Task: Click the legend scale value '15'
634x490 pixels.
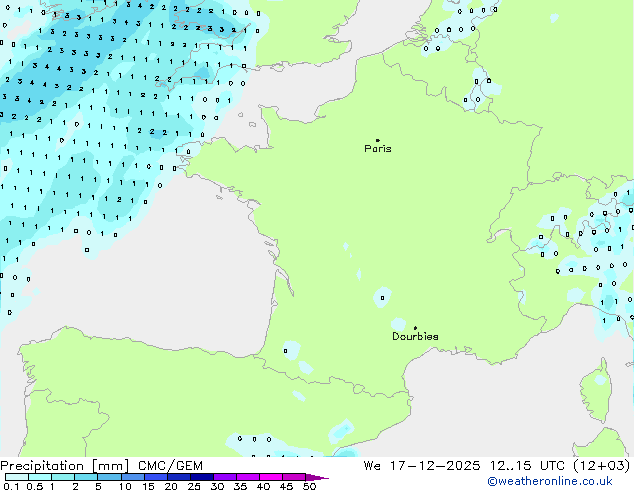Action: pos(148,486)
